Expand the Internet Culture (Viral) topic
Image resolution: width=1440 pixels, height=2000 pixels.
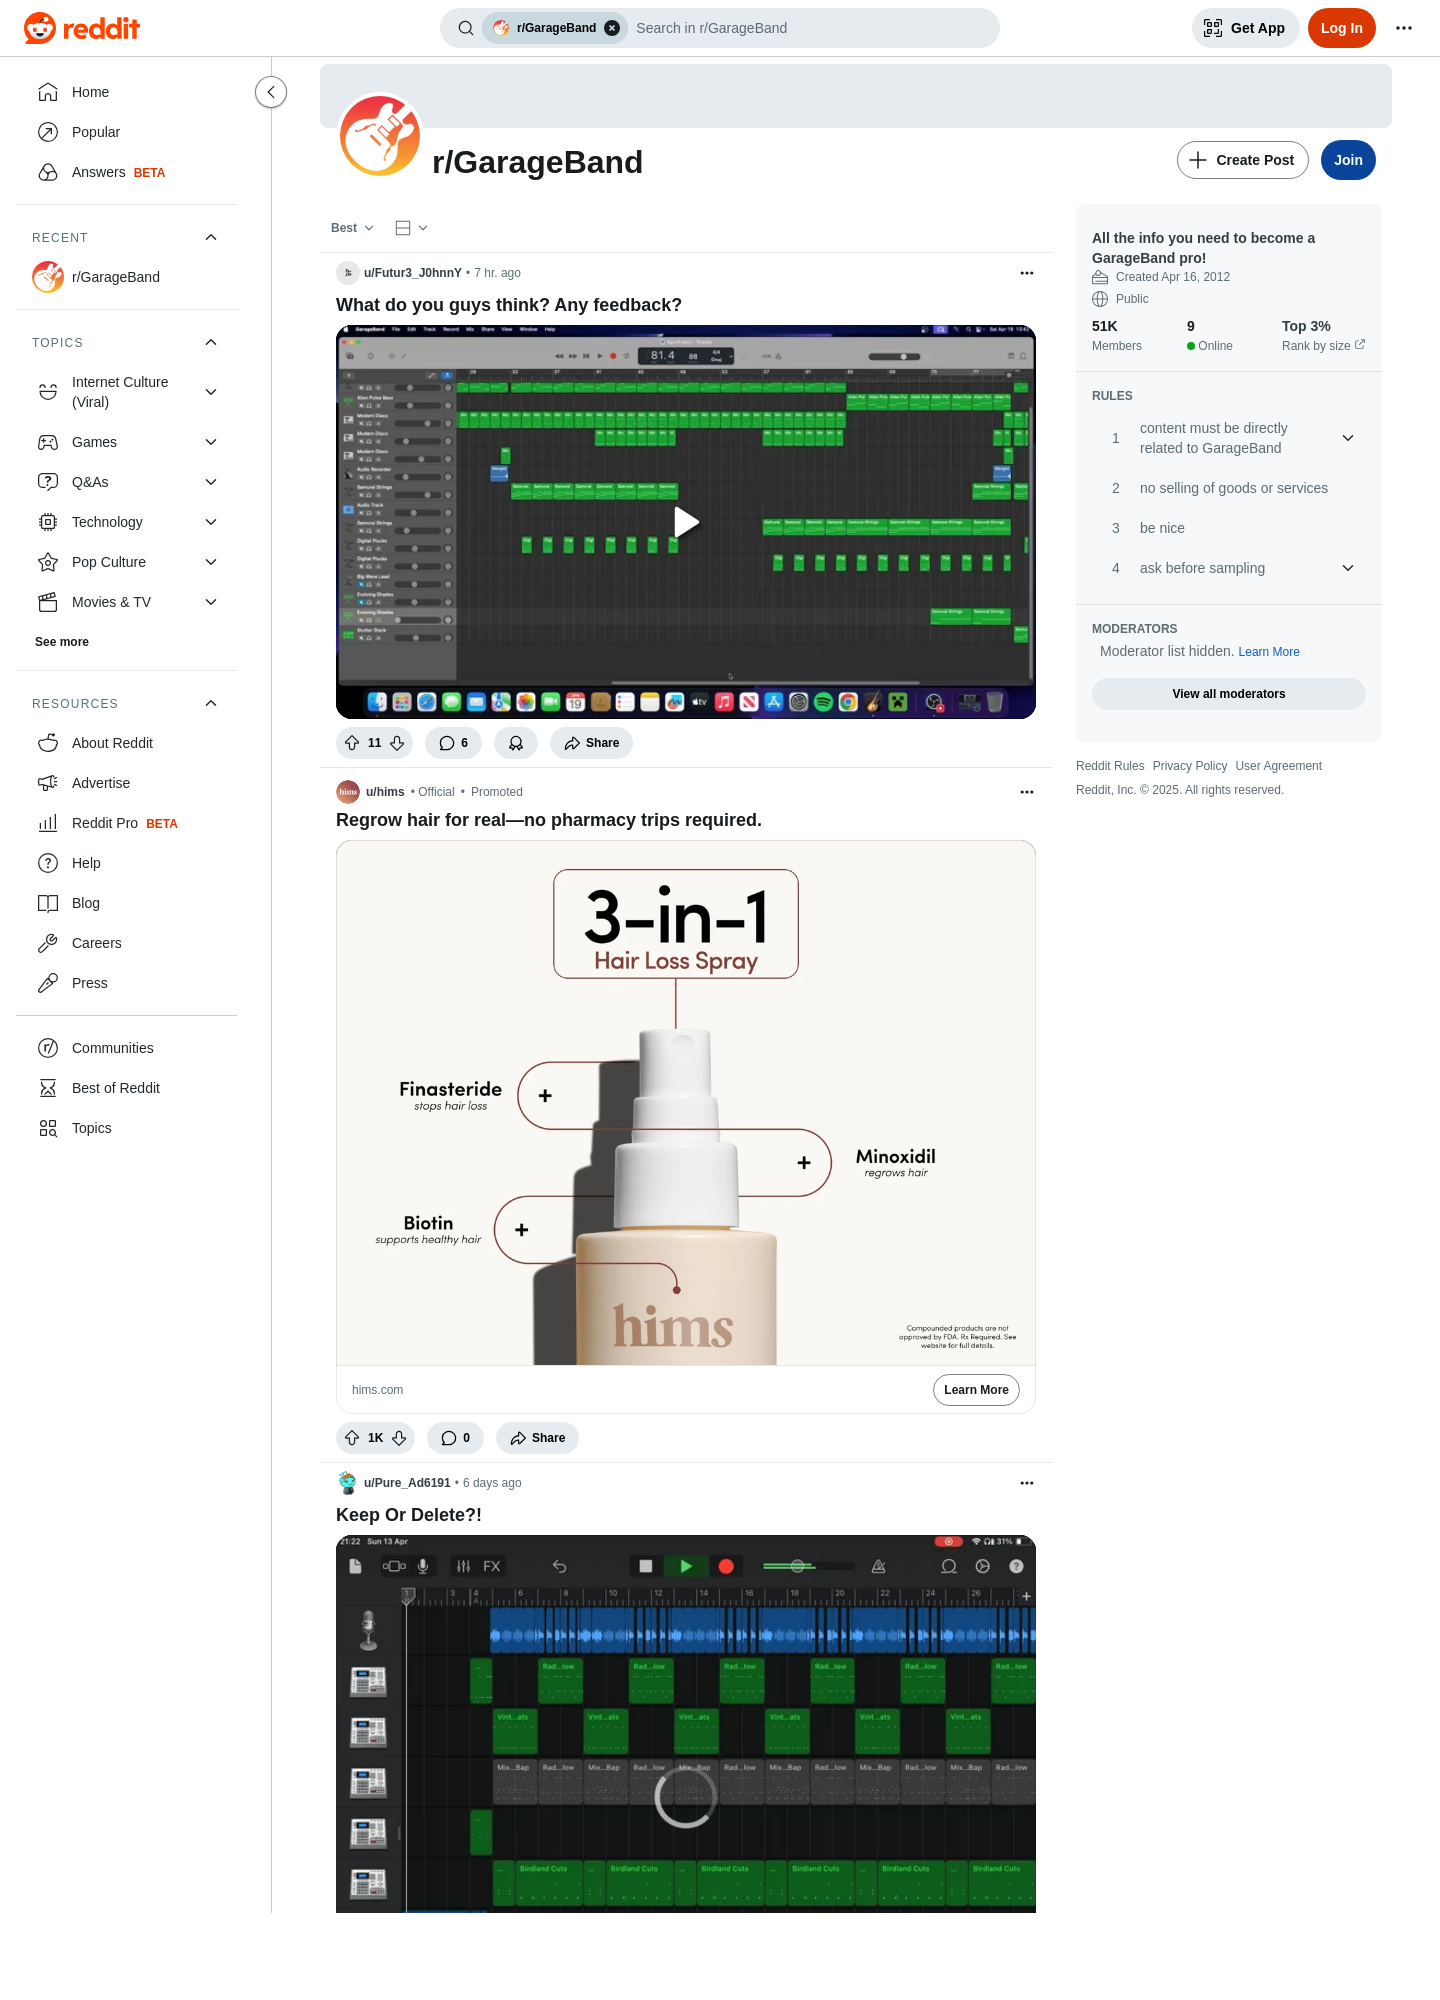(x=126, y=392)
